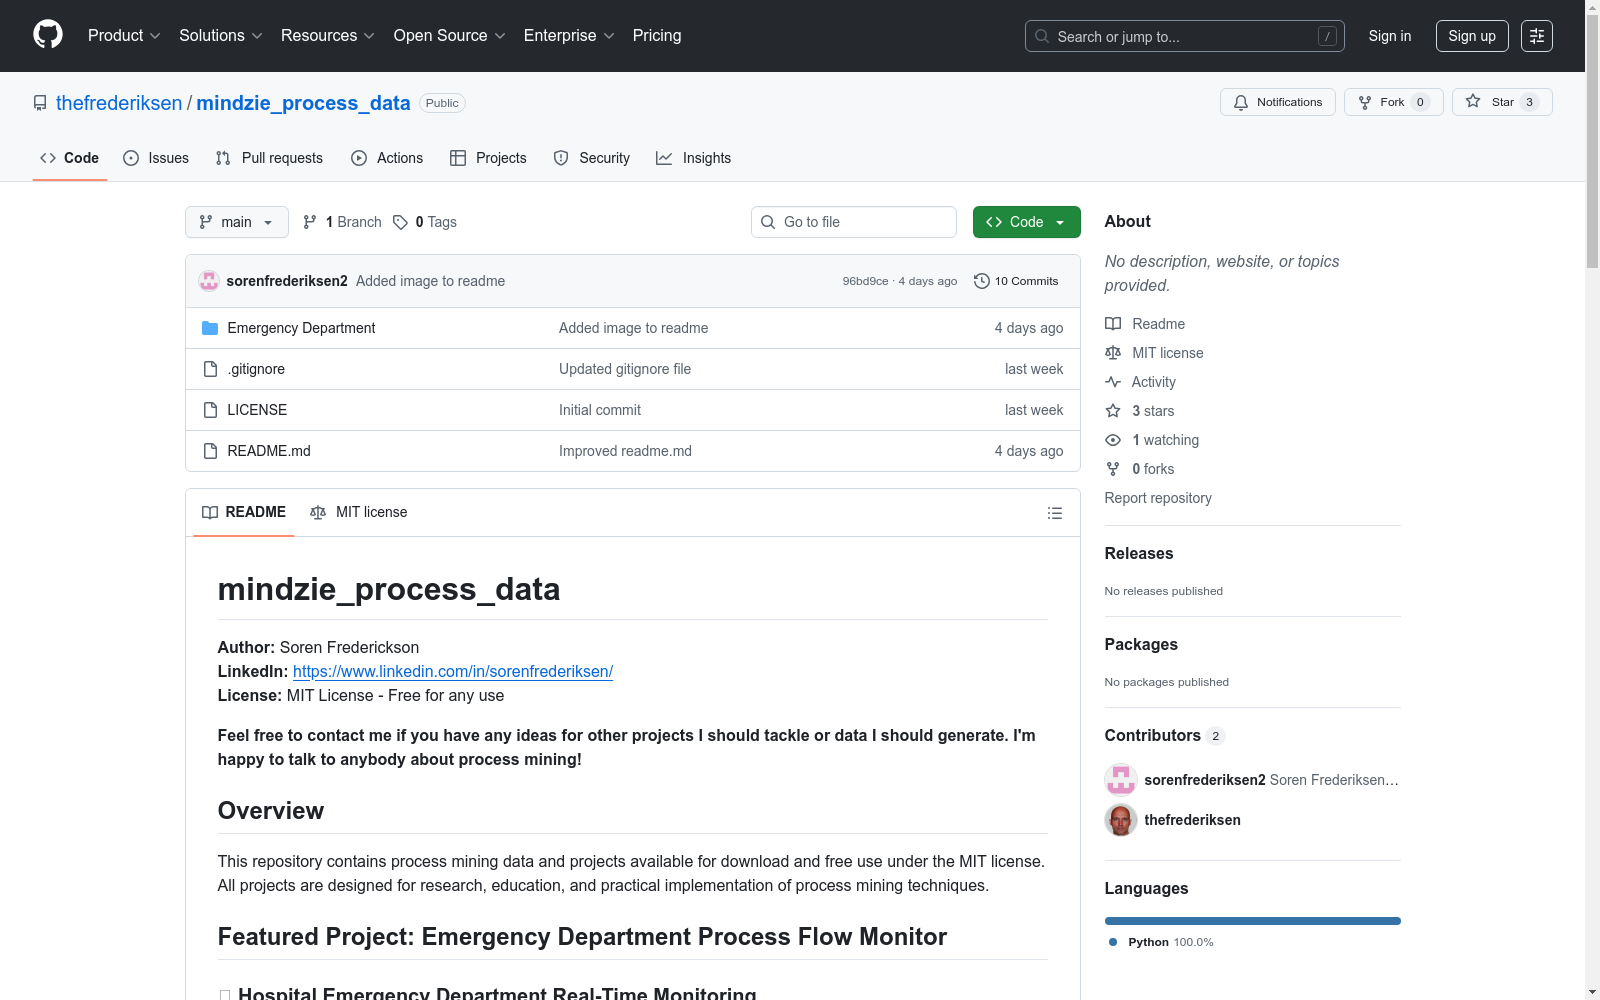Expand the Resources menu
Screen dimensions: 1600x1000
pyautogui.click(x=328, y=36)
